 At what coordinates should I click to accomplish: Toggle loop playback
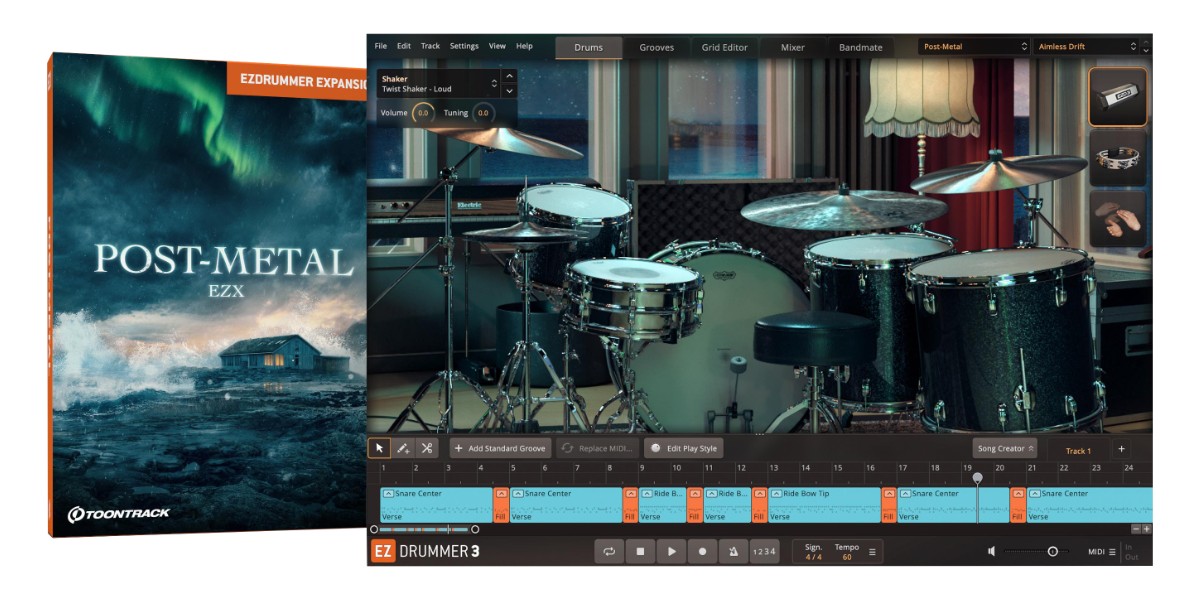[609, 551]
